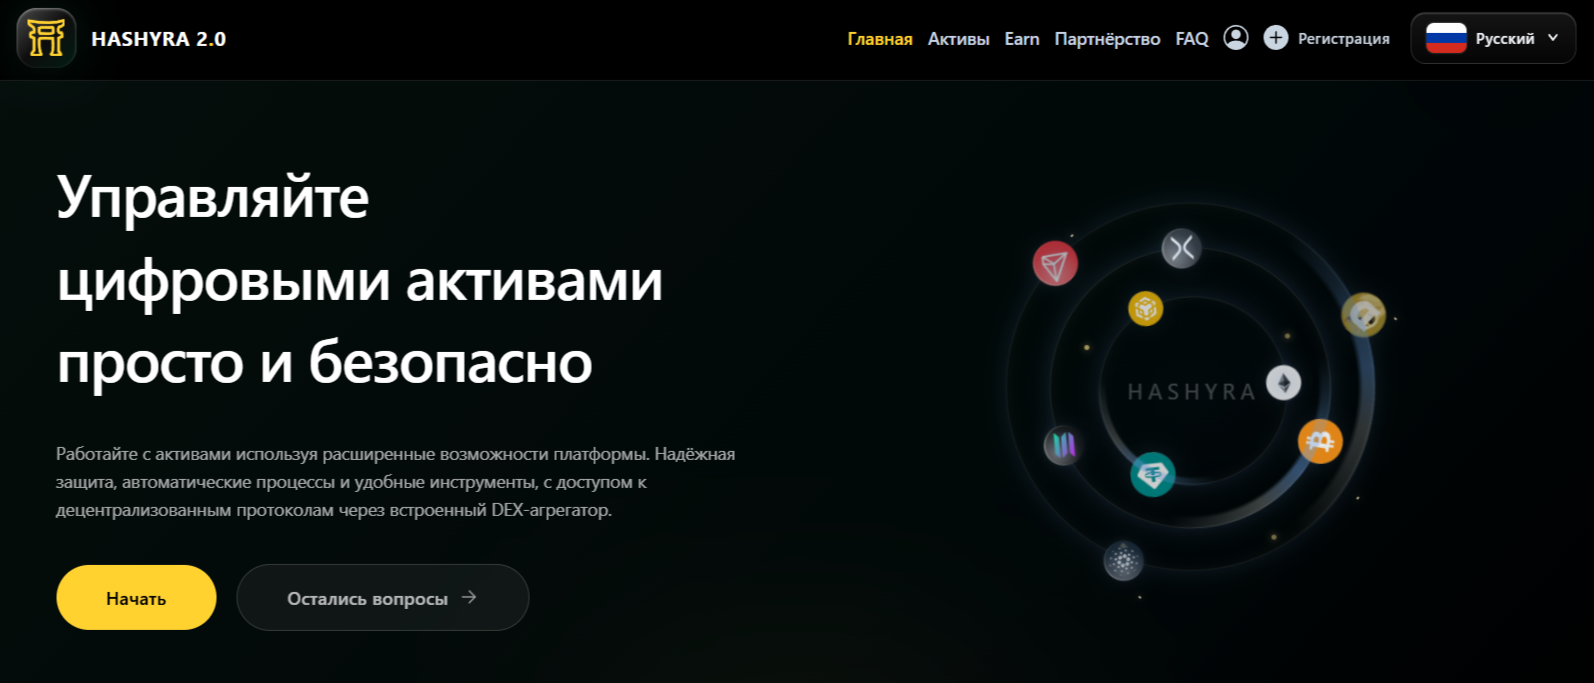1594x683 pixels.
Task: Expand language chevron arrow
Action: coord(1553,38)
